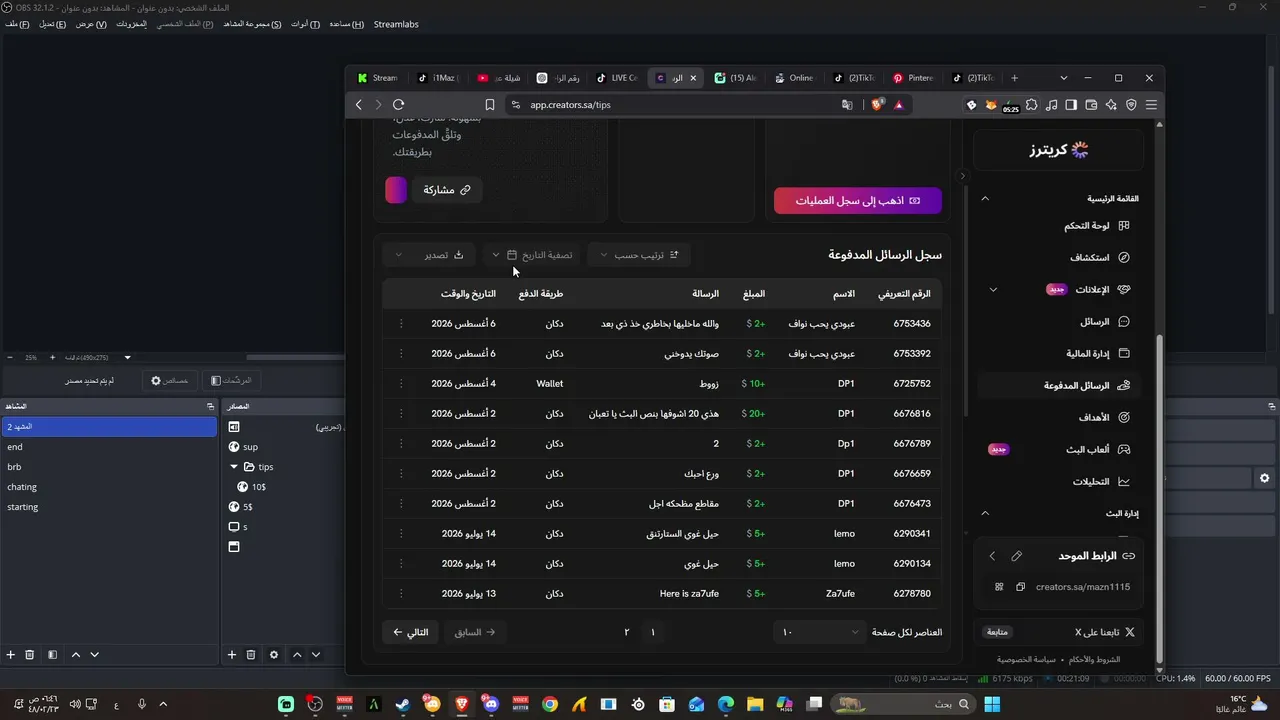Open Chrome from Windows taskbar
The width and height of the screenshot is (1280, 720).
click(550, 705)
